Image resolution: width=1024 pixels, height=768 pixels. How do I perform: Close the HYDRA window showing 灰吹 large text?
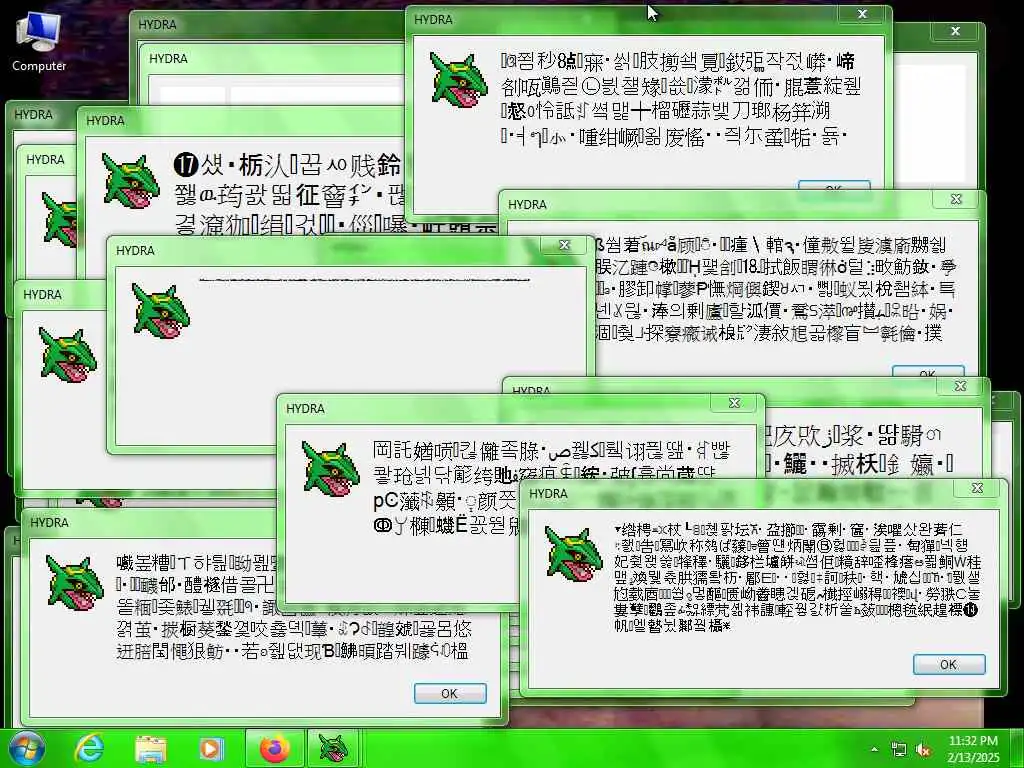pyautogui.click(x=960, y=387)
